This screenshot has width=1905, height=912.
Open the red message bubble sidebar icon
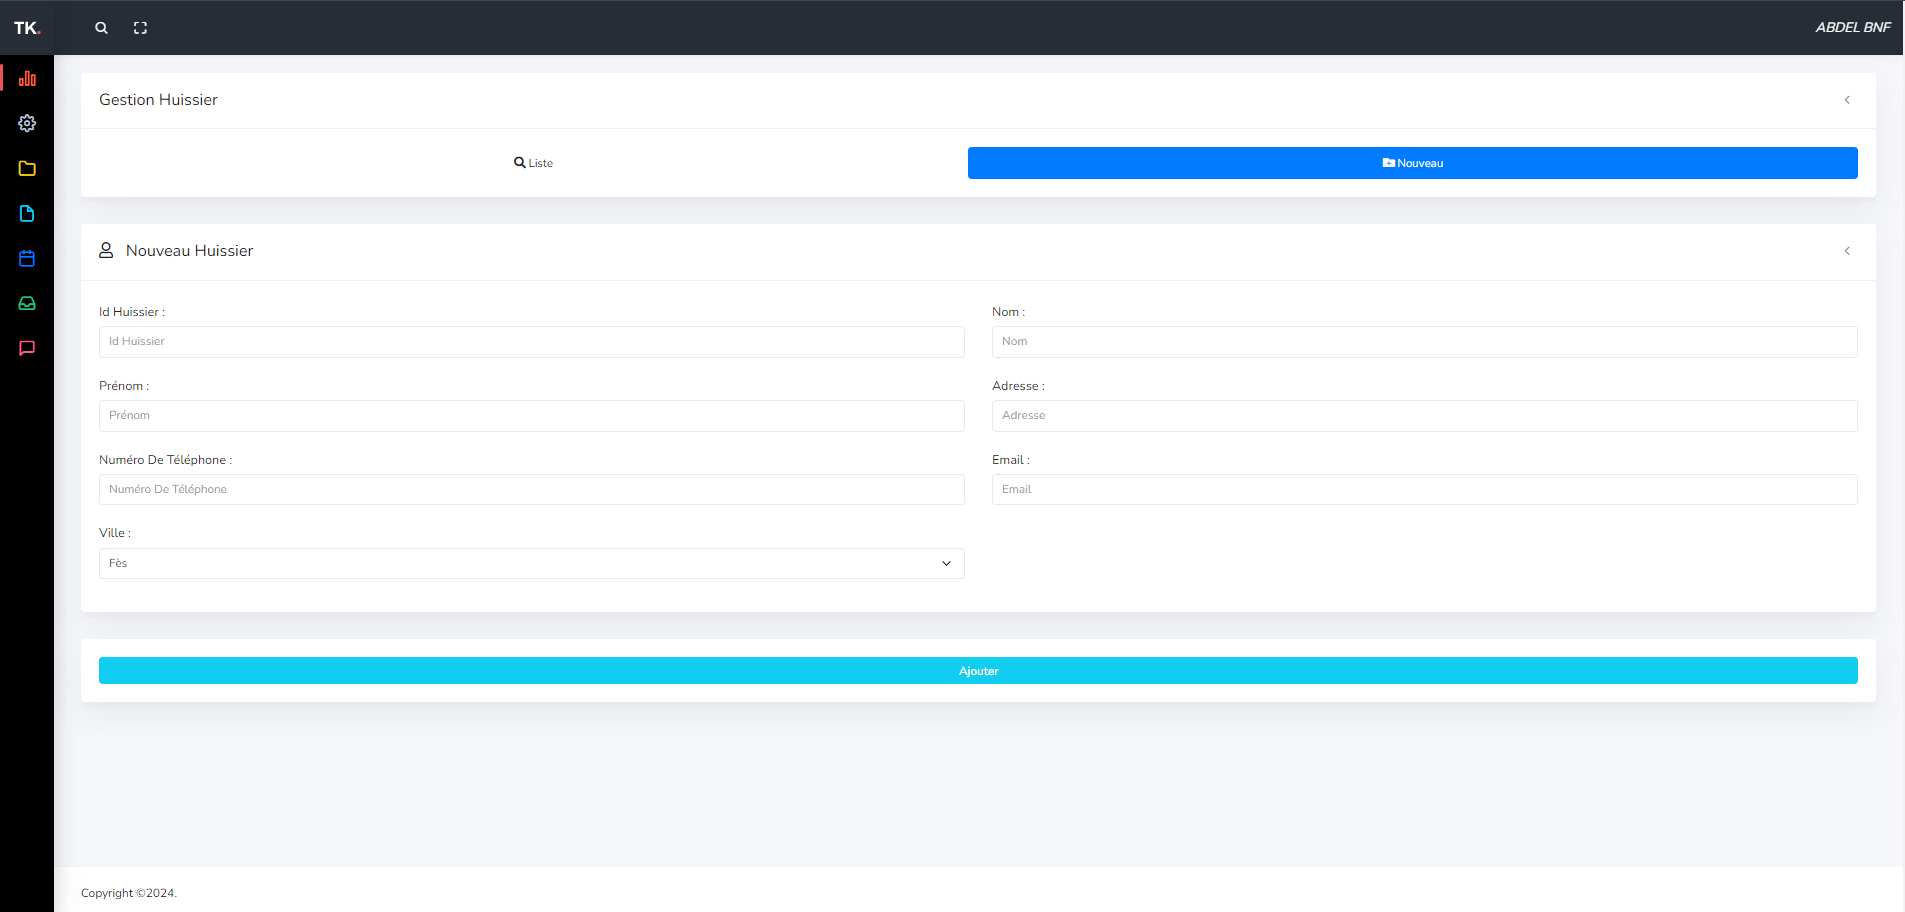pyautogui.click(x=27, y=348)
